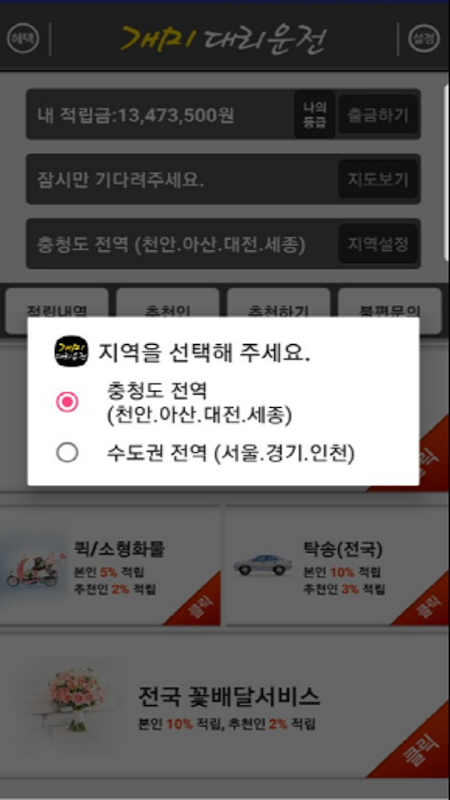Open 지역설정 region selector
This screenshot has width=450, height=800.
point(378,244)
